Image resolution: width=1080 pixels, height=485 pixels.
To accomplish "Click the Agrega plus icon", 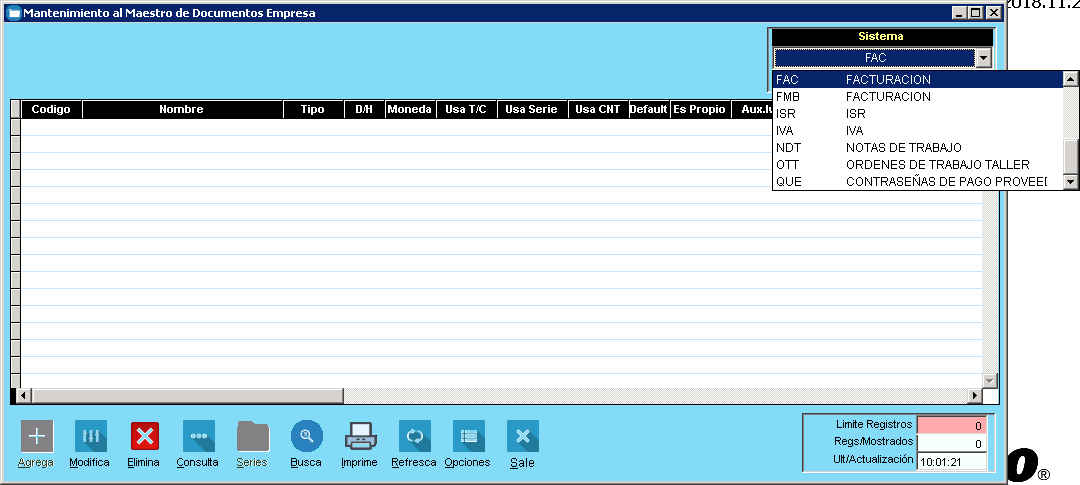I will coord(37,437).
